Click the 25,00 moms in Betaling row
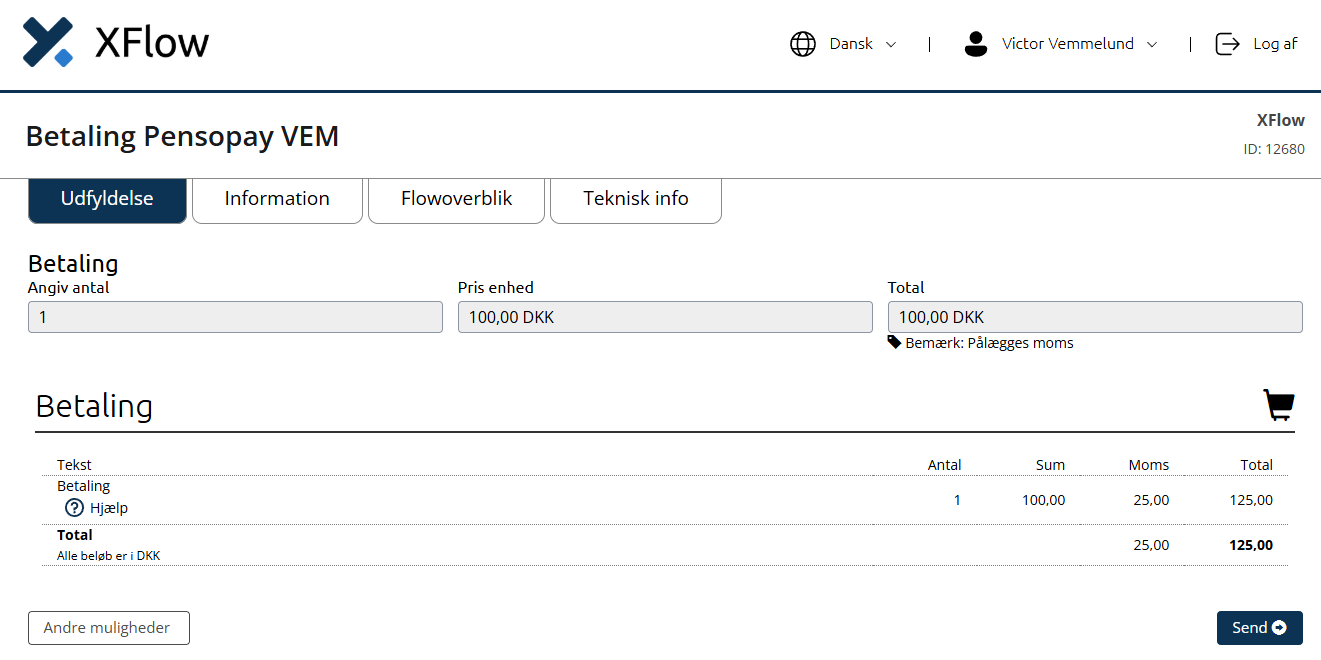Viewport: 1321px width, 660px height. [x=1151, y=500]
